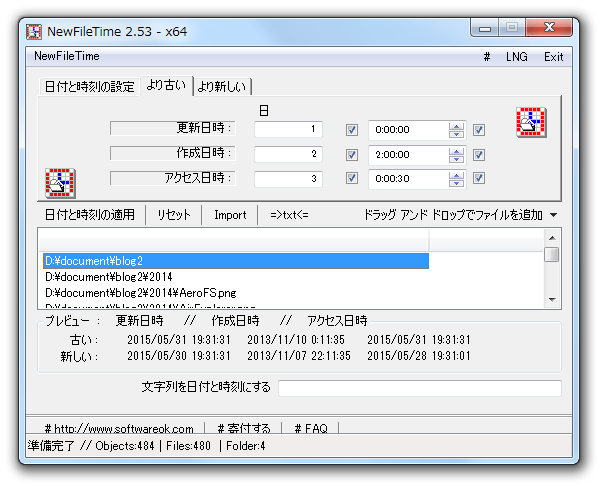
Task: Toggle the checkbox after 0:00:00 time
Action: coord(479,130)
